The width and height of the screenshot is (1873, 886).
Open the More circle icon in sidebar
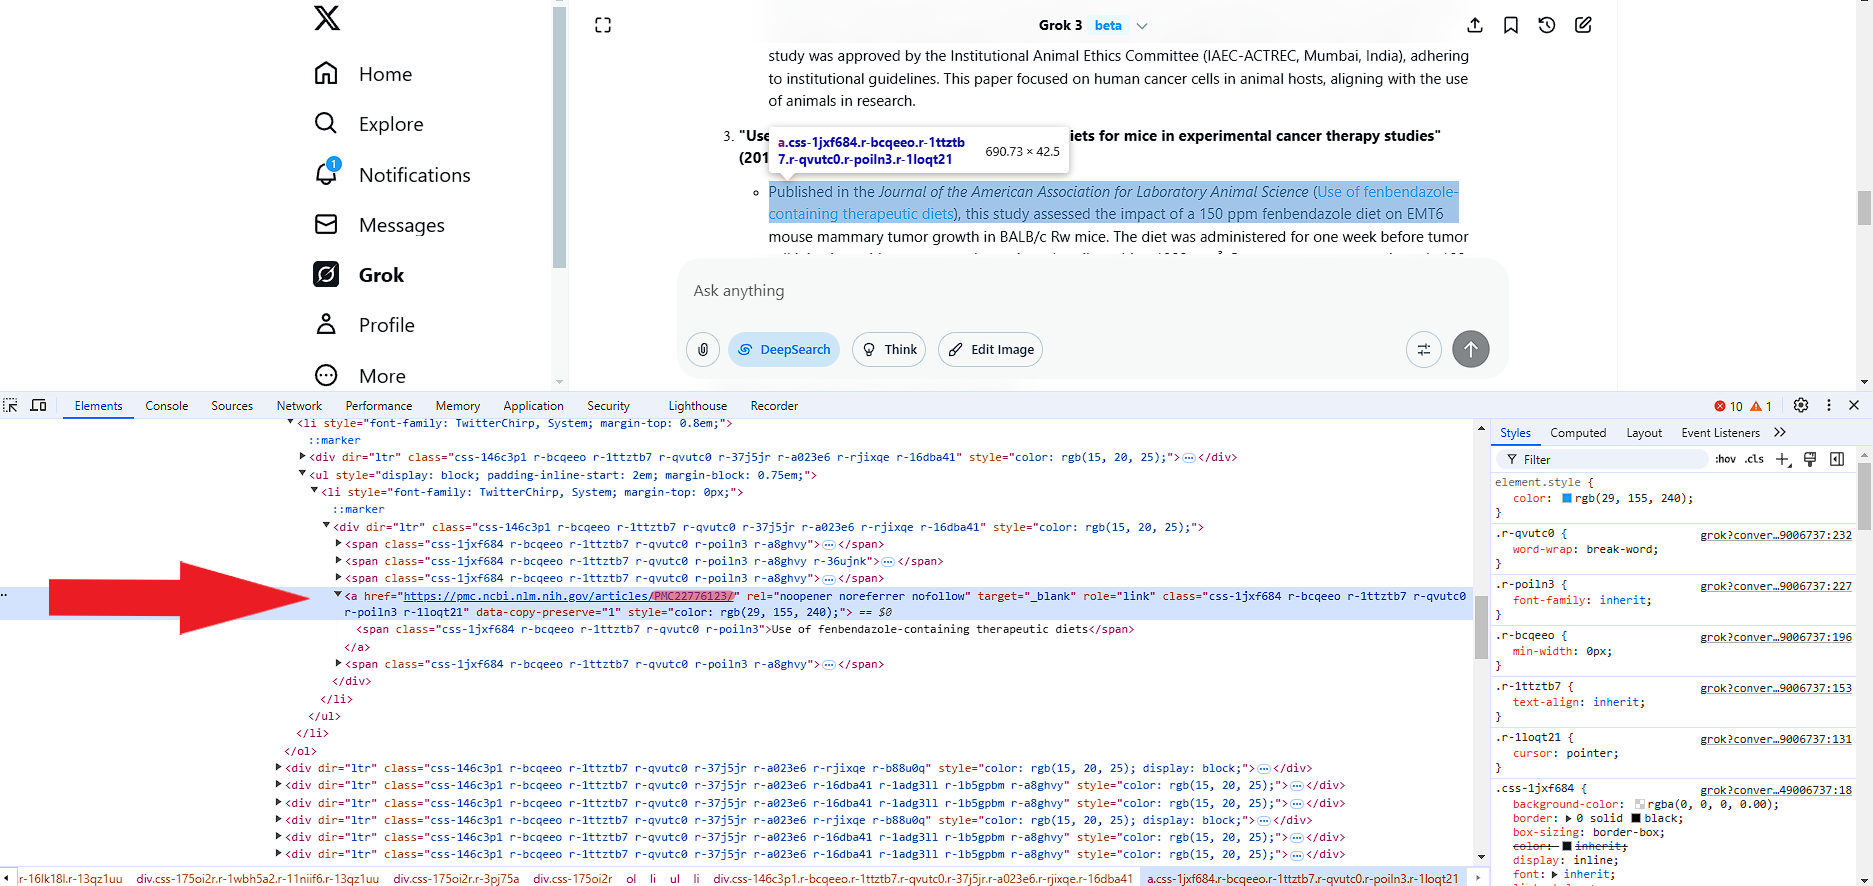point(326,375)
